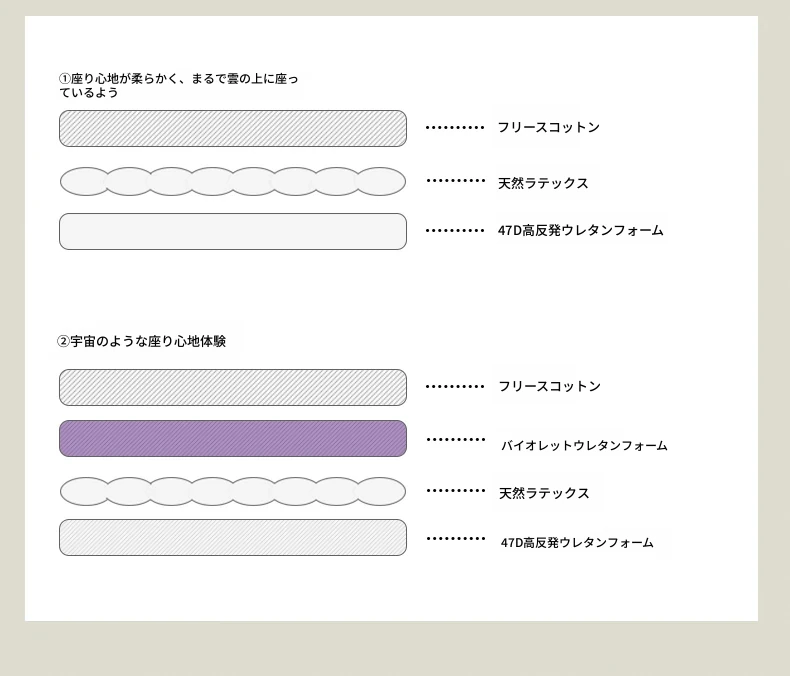Click heading ①座り心地が柔らかく
Screen dimensions: 790x676
[x=178, y=86]
